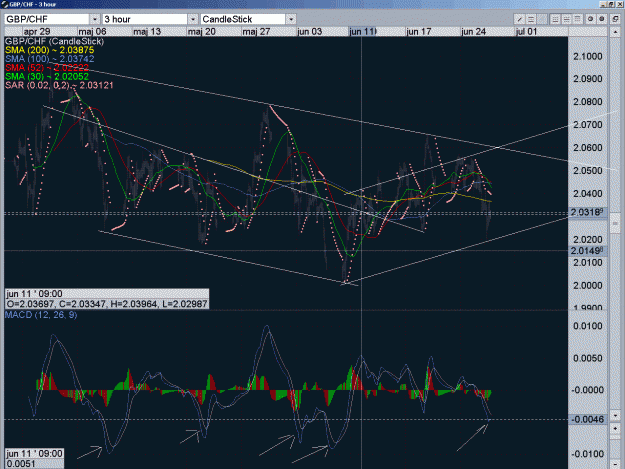Image resolution: width=625 pixels, height=469 pixels.
Task: Click the -0.0046 MACD level marker
Action: click(x=588, y=419)
